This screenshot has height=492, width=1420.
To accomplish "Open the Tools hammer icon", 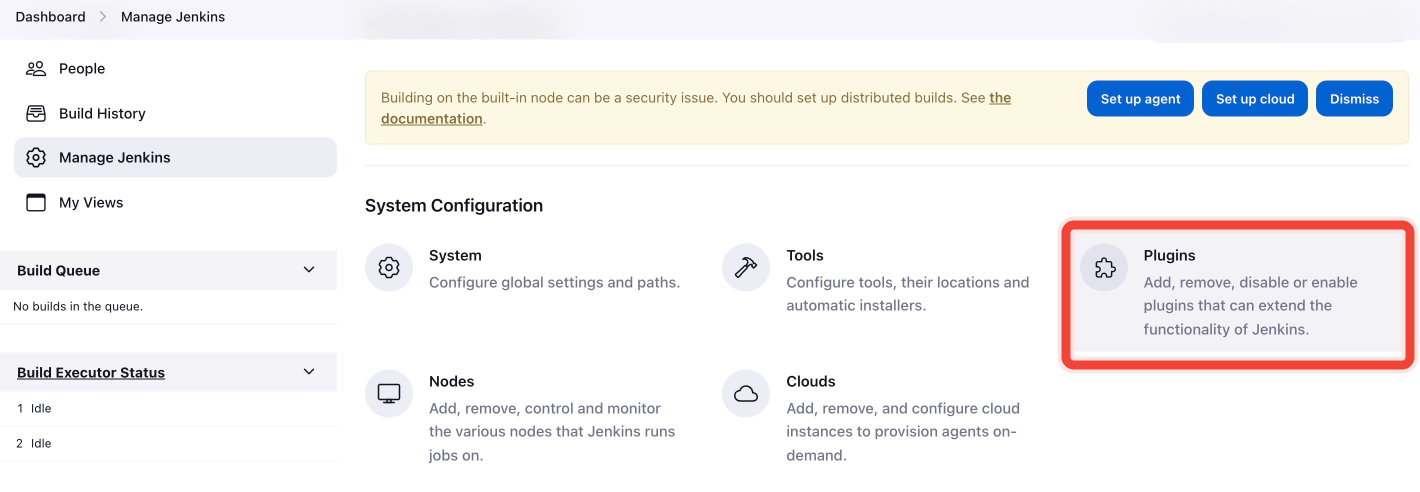I will click(746, 268).
